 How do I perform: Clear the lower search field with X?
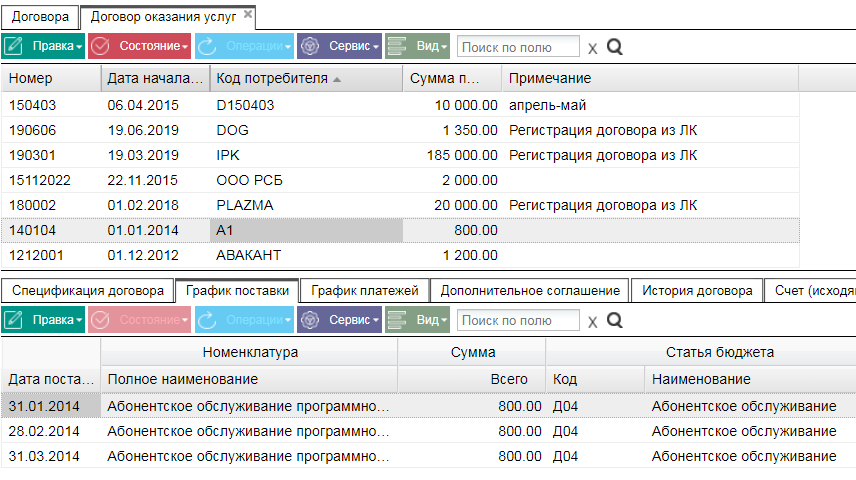pyautogui.click(x=592, y=322)
